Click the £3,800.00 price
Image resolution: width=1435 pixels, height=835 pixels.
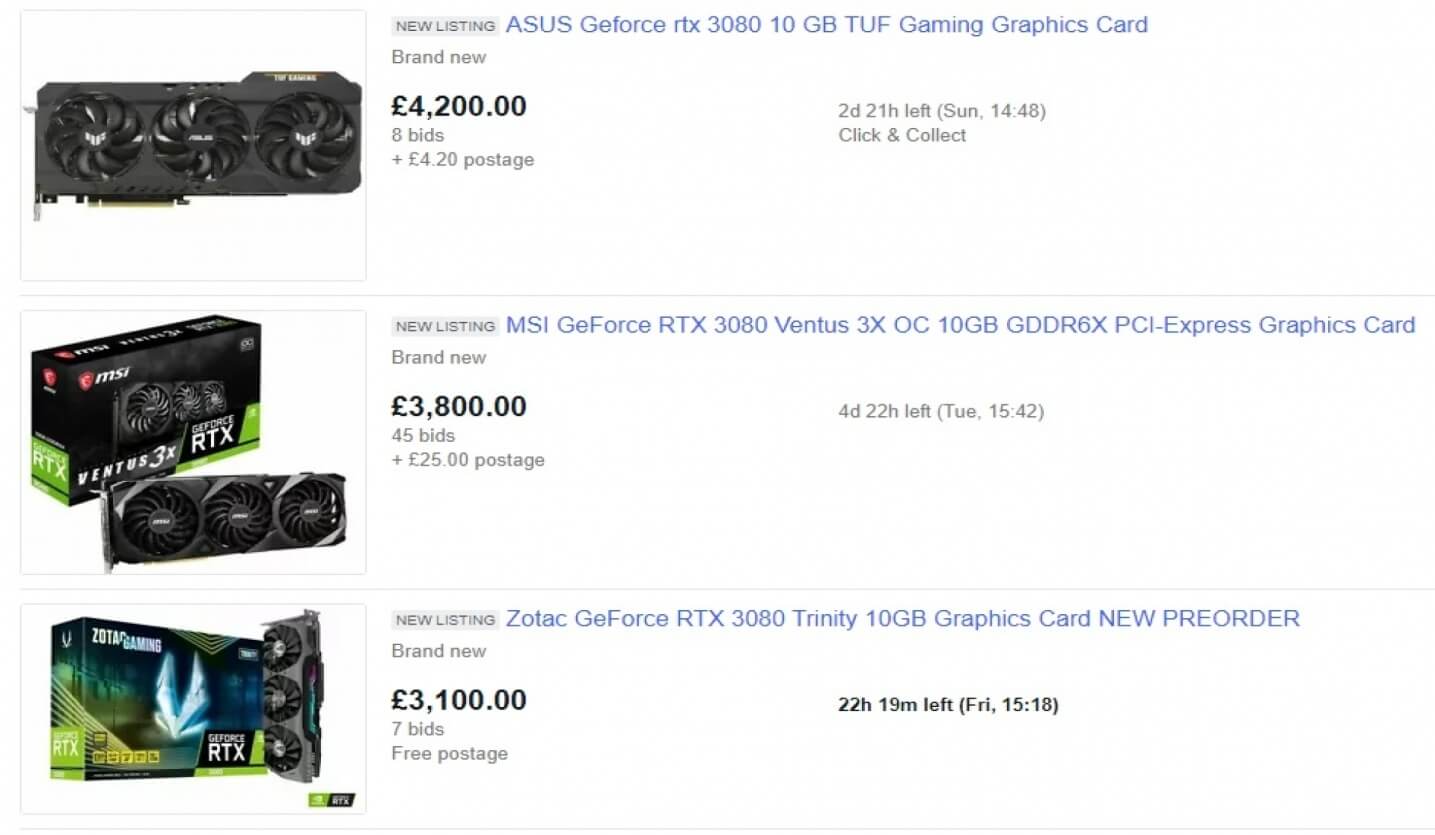pyautogui.click(x=459, y=406)
